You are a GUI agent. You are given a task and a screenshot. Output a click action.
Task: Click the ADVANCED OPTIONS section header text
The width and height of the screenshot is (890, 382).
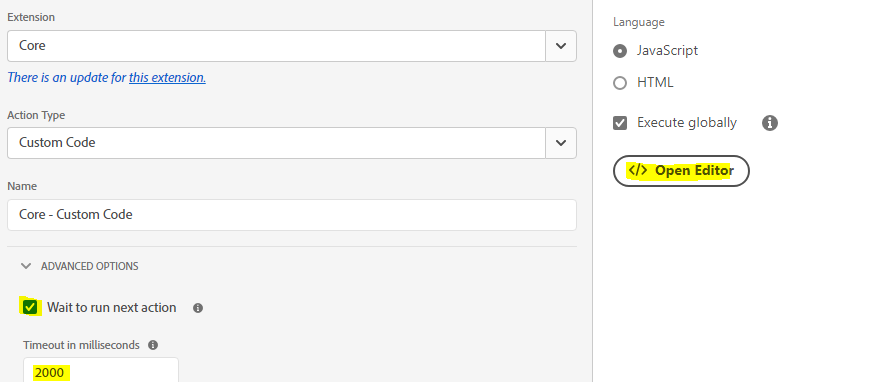(x=90, y=266)
